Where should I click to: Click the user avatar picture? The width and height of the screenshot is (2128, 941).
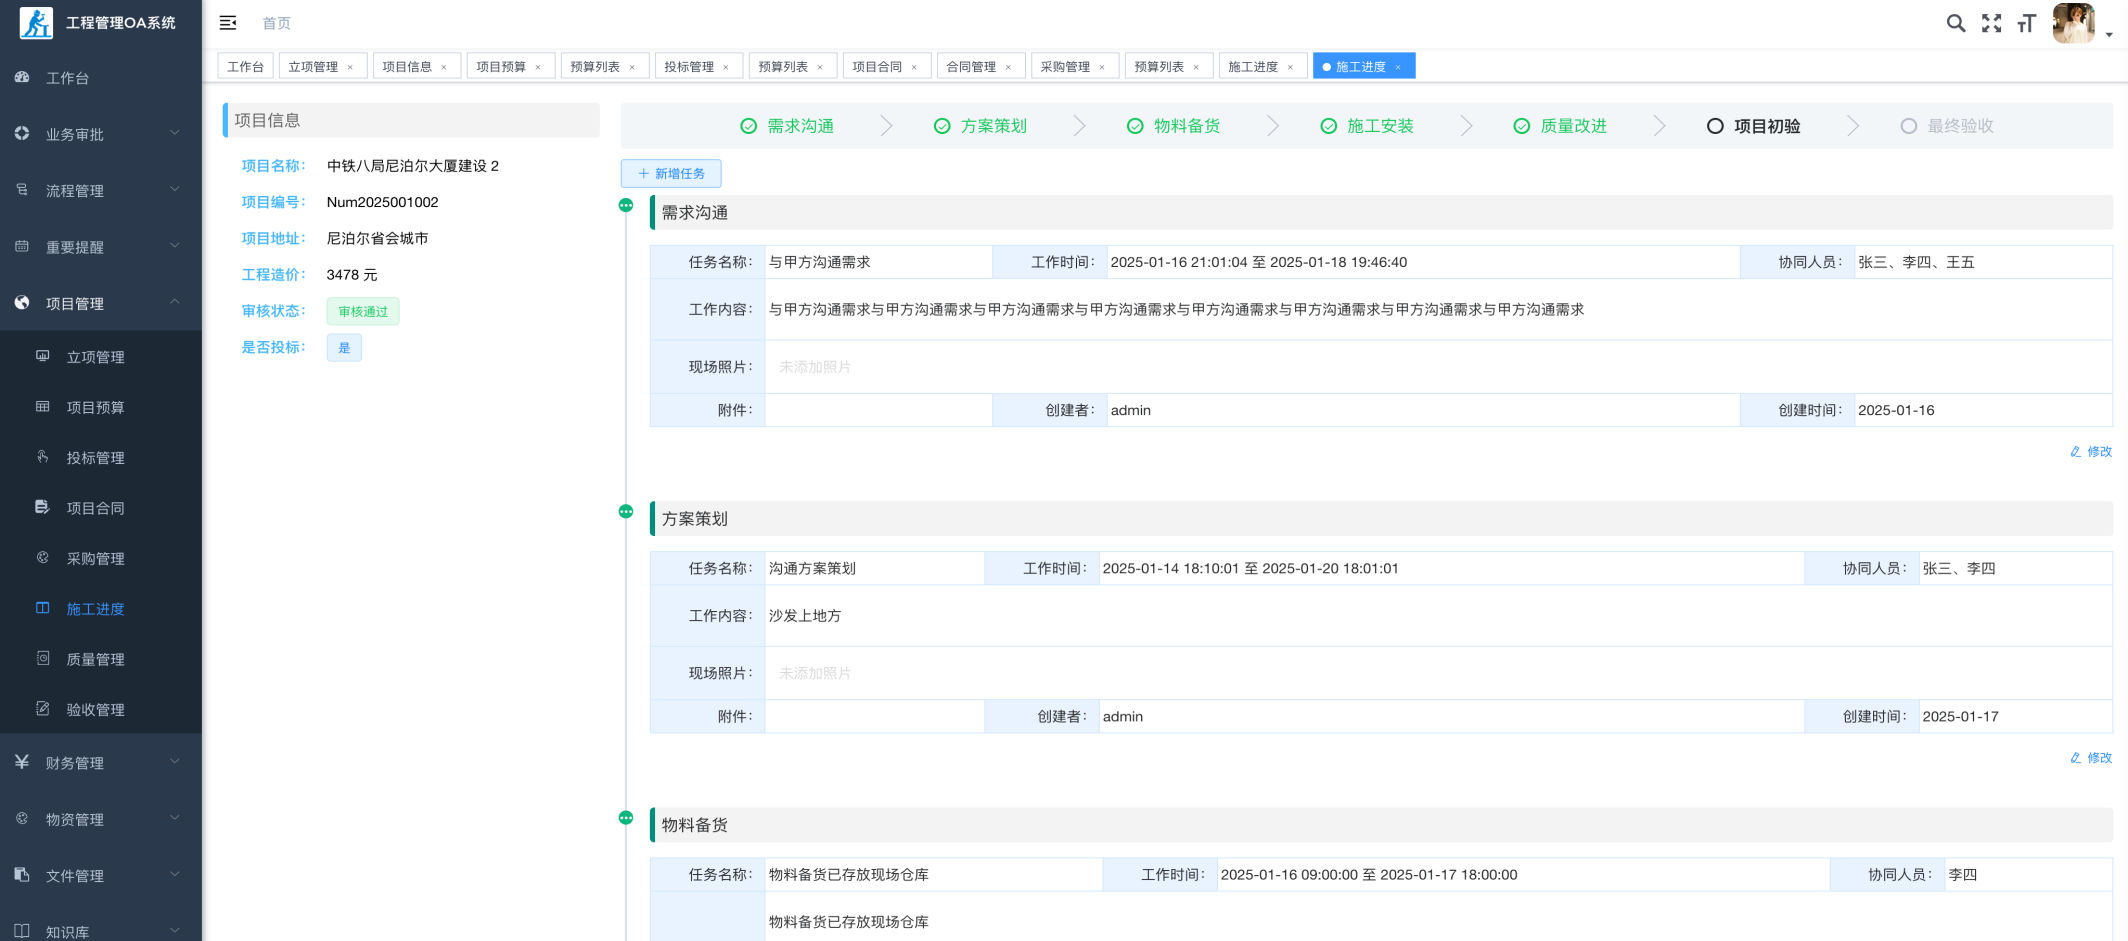click(x=2073, y=23)
